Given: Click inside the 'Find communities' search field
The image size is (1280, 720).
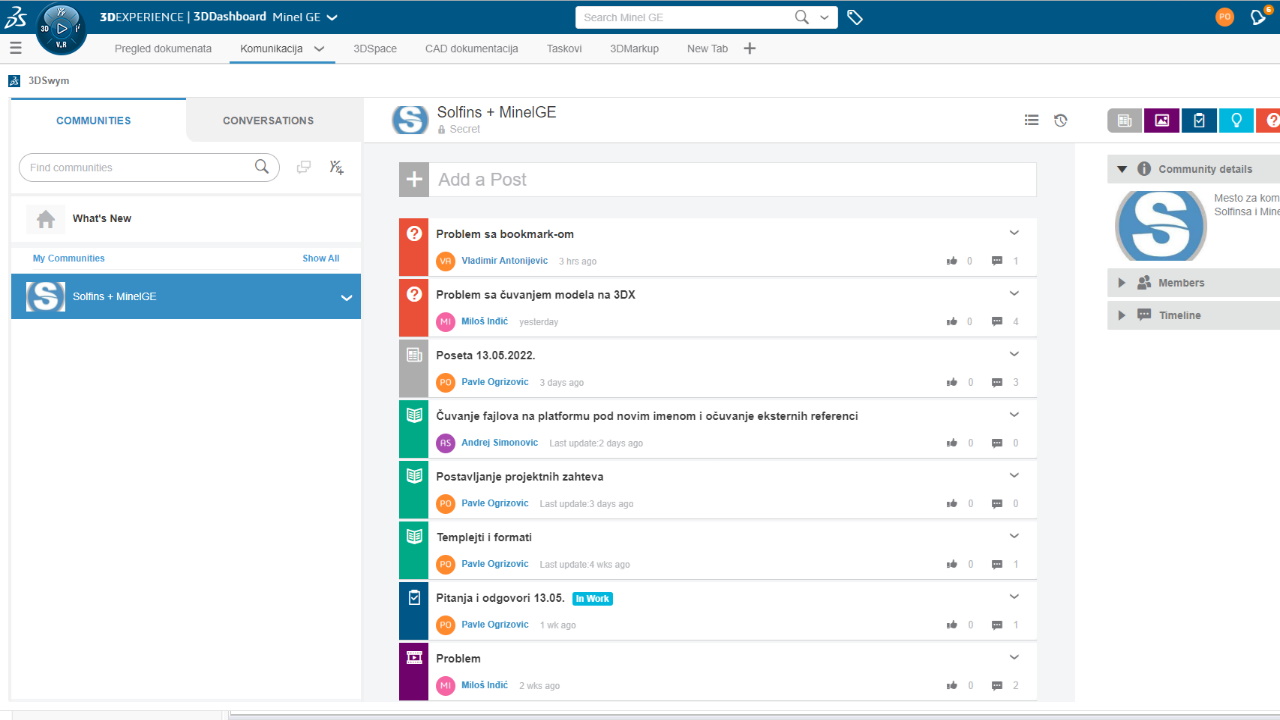Looking at the screenshot, I should coord(140,167).
